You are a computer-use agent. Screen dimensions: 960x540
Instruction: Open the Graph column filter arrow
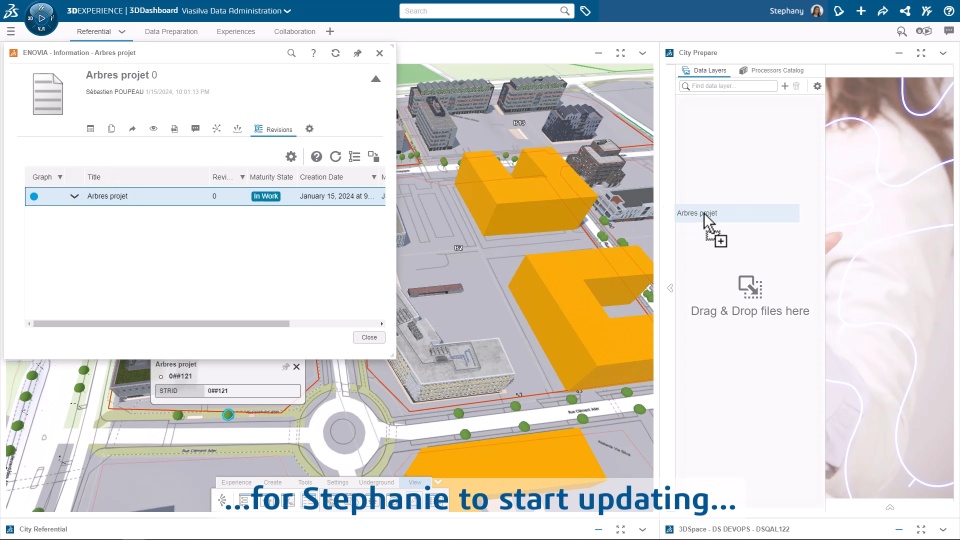(x=60, y=177)
